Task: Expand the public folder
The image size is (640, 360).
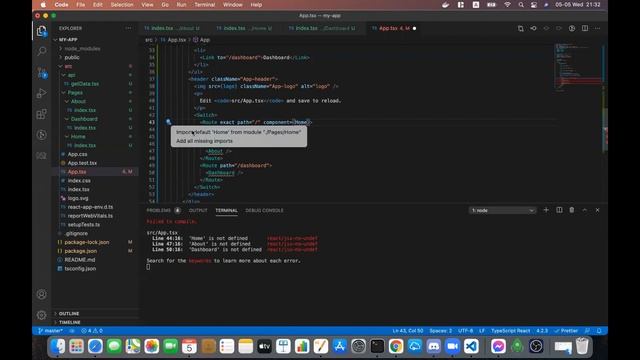Action: tap(72, 58)
